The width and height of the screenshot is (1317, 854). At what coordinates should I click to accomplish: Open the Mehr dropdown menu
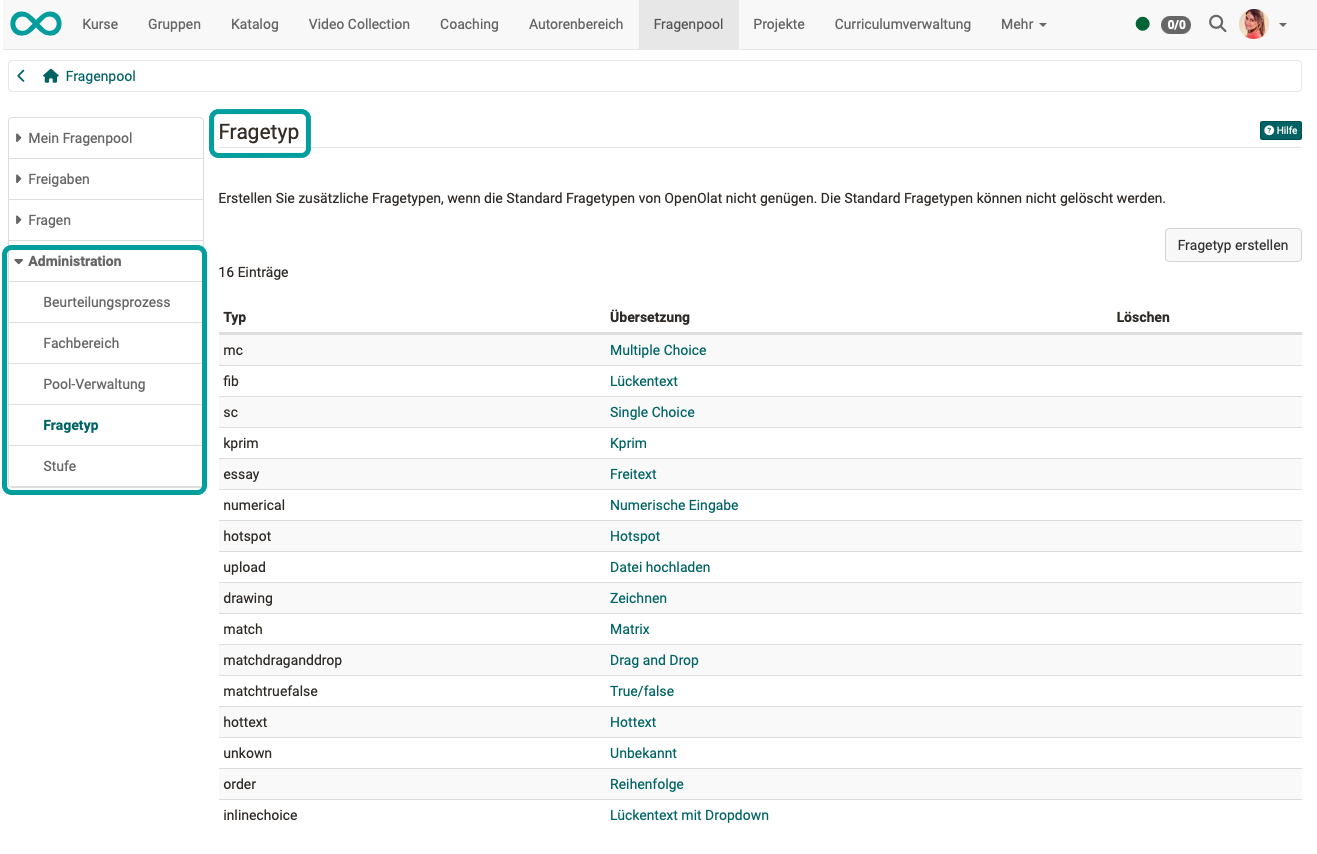(x=1022, y=24)
